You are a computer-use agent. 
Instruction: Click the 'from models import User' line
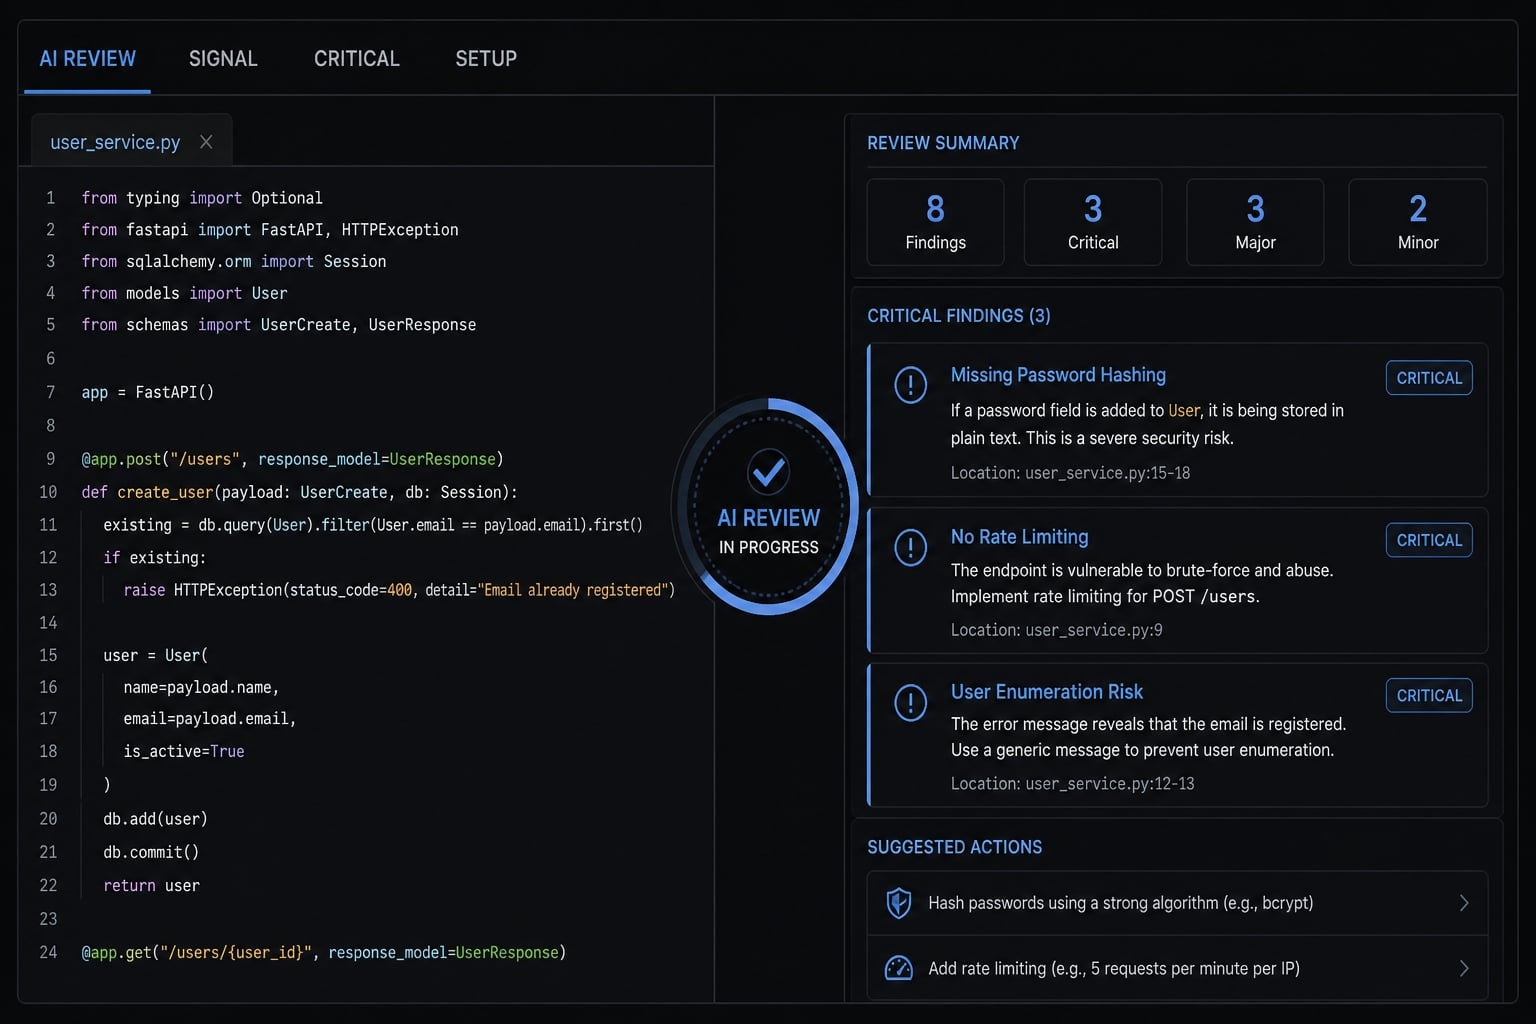184,293
